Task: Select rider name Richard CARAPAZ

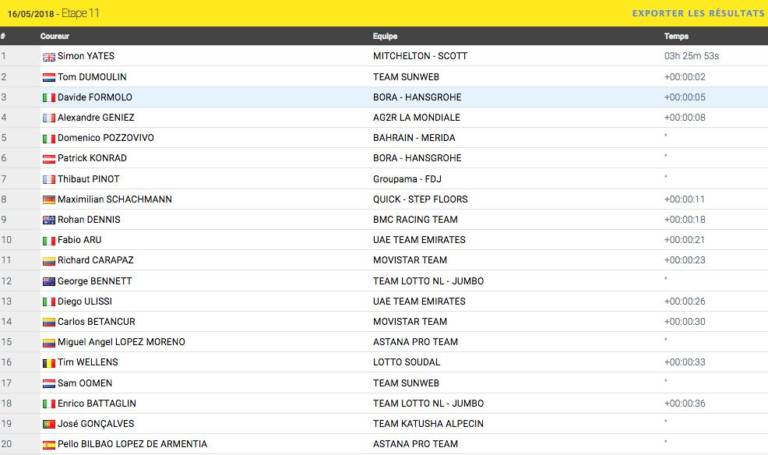Action: [x=96, y=260]
